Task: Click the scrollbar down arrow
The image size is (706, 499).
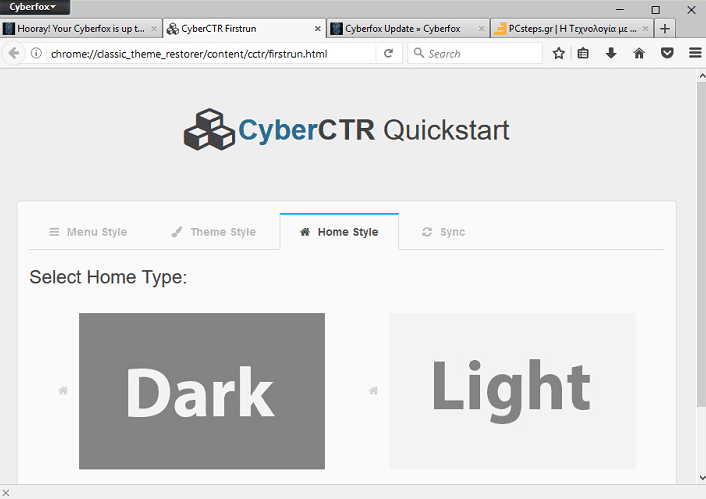Action: coord(701,477)
